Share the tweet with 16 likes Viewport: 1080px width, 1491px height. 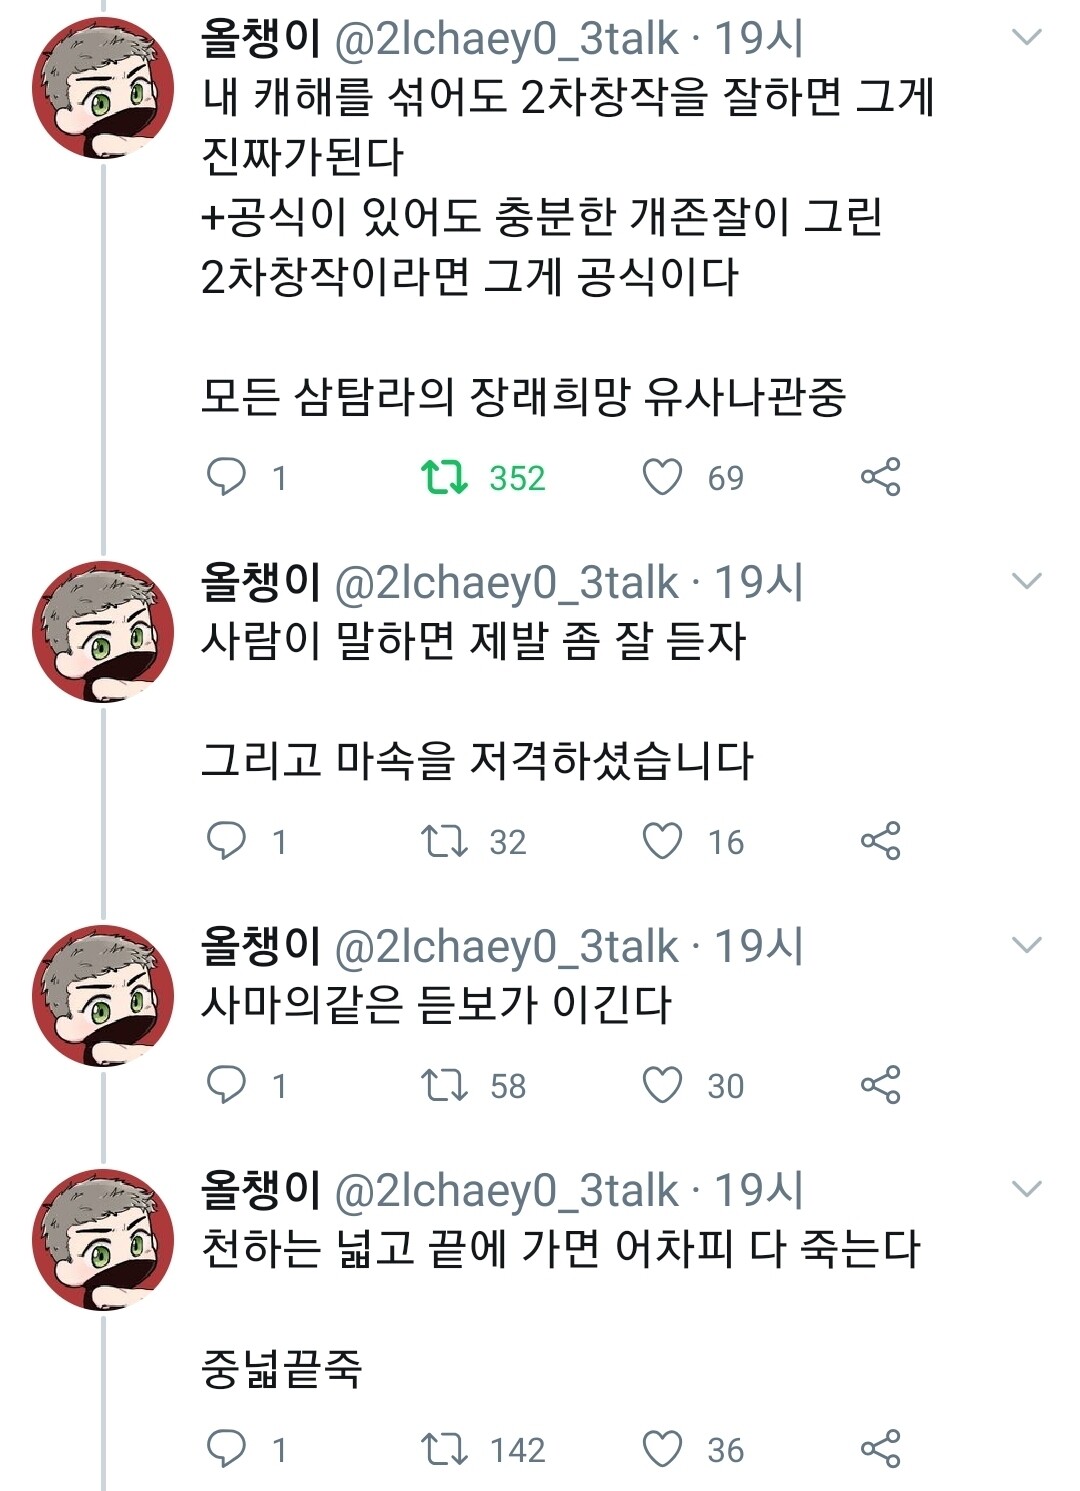click(x=880, y=841)
